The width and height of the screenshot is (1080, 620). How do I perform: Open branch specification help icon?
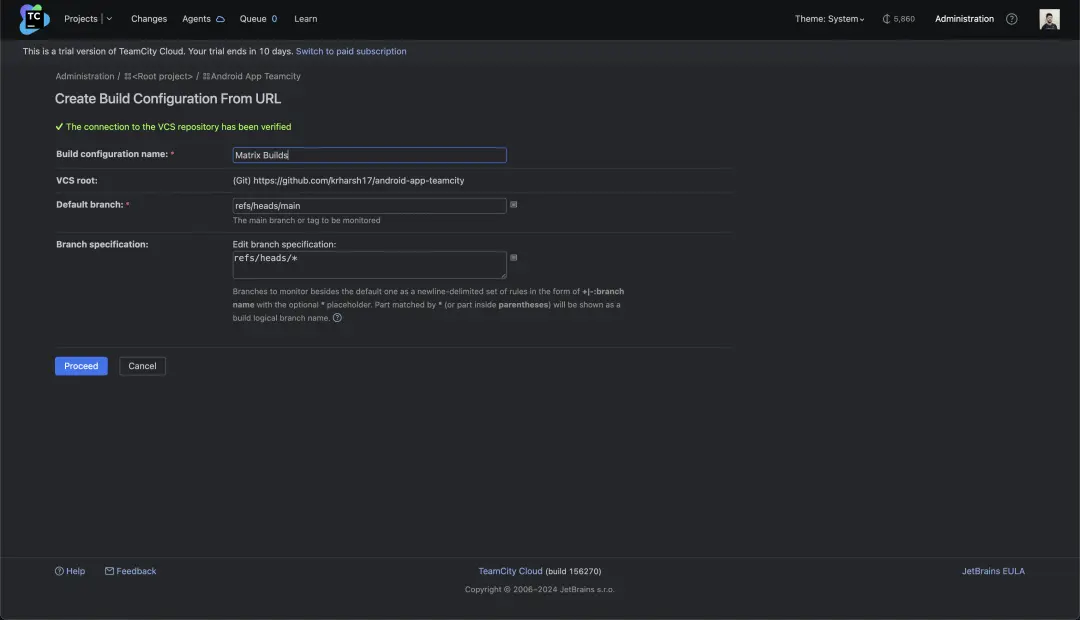[337, 318]
